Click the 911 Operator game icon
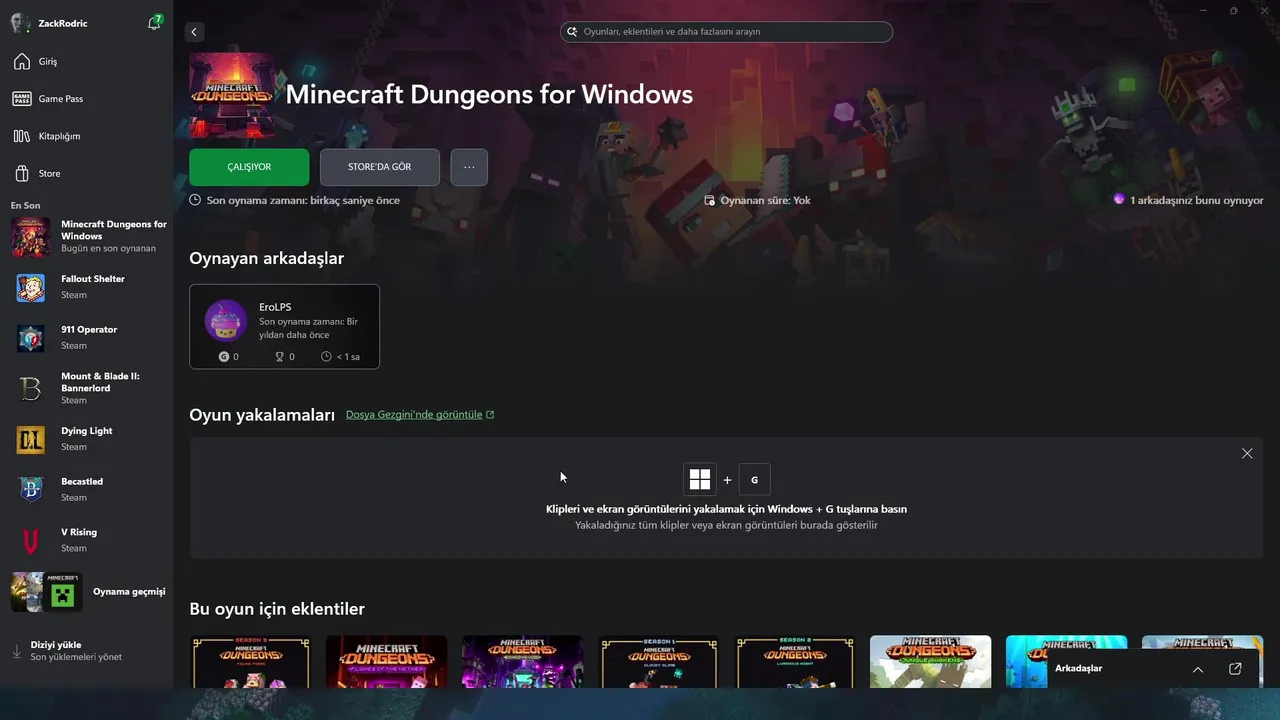Image resolution: width=1280 pixels, height=720 pixels. pos(31,339)
